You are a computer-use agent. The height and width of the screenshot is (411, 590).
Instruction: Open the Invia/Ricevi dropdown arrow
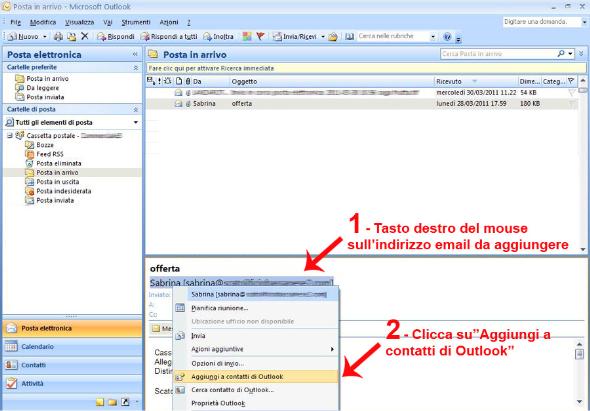point(322,37)
